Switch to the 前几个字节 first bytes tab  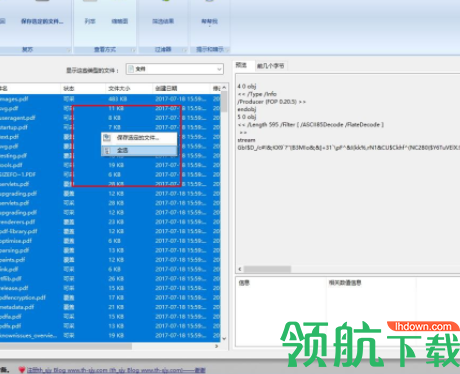[x=270, y=66]
